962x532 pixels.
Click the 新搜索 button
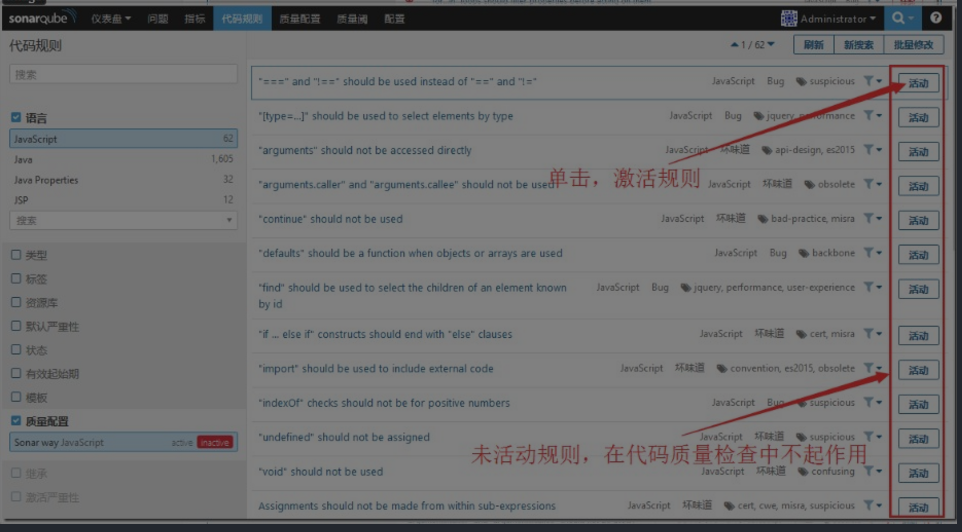[858, 45]
